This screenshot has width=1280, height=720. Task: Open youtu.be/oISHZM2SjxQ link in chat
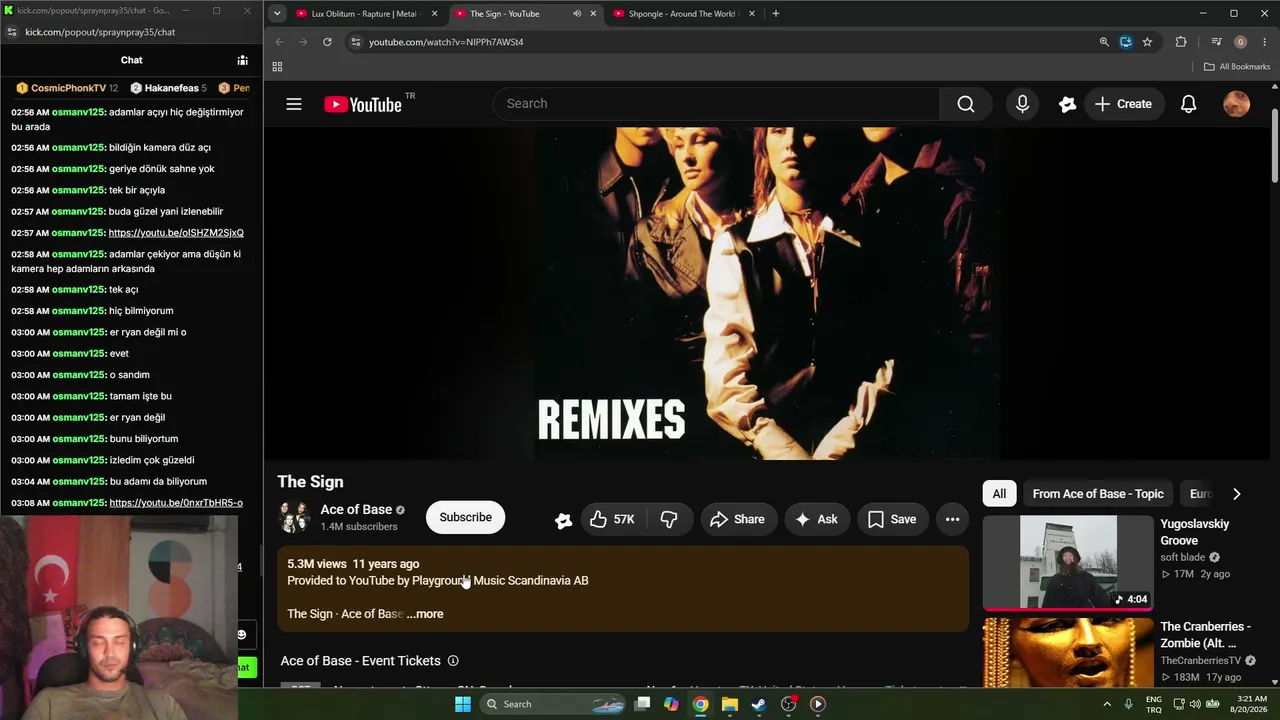[176, 233]
